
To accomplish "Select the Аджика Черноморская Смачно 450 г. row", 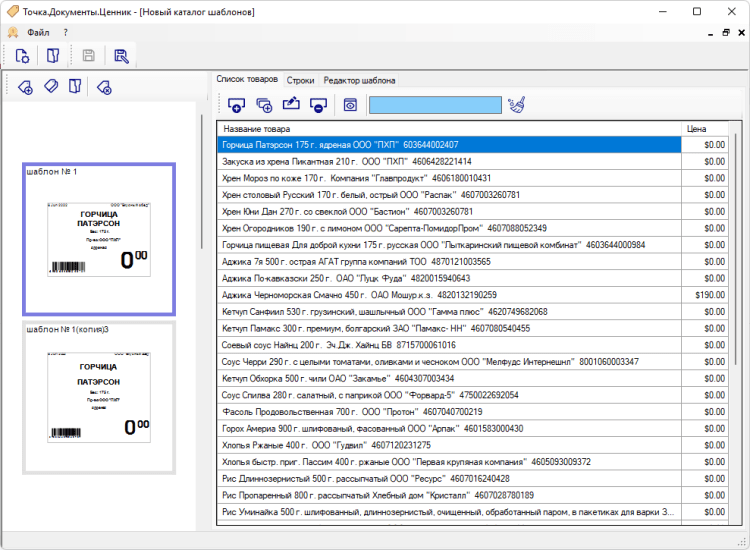I will [x=448, y=295].
